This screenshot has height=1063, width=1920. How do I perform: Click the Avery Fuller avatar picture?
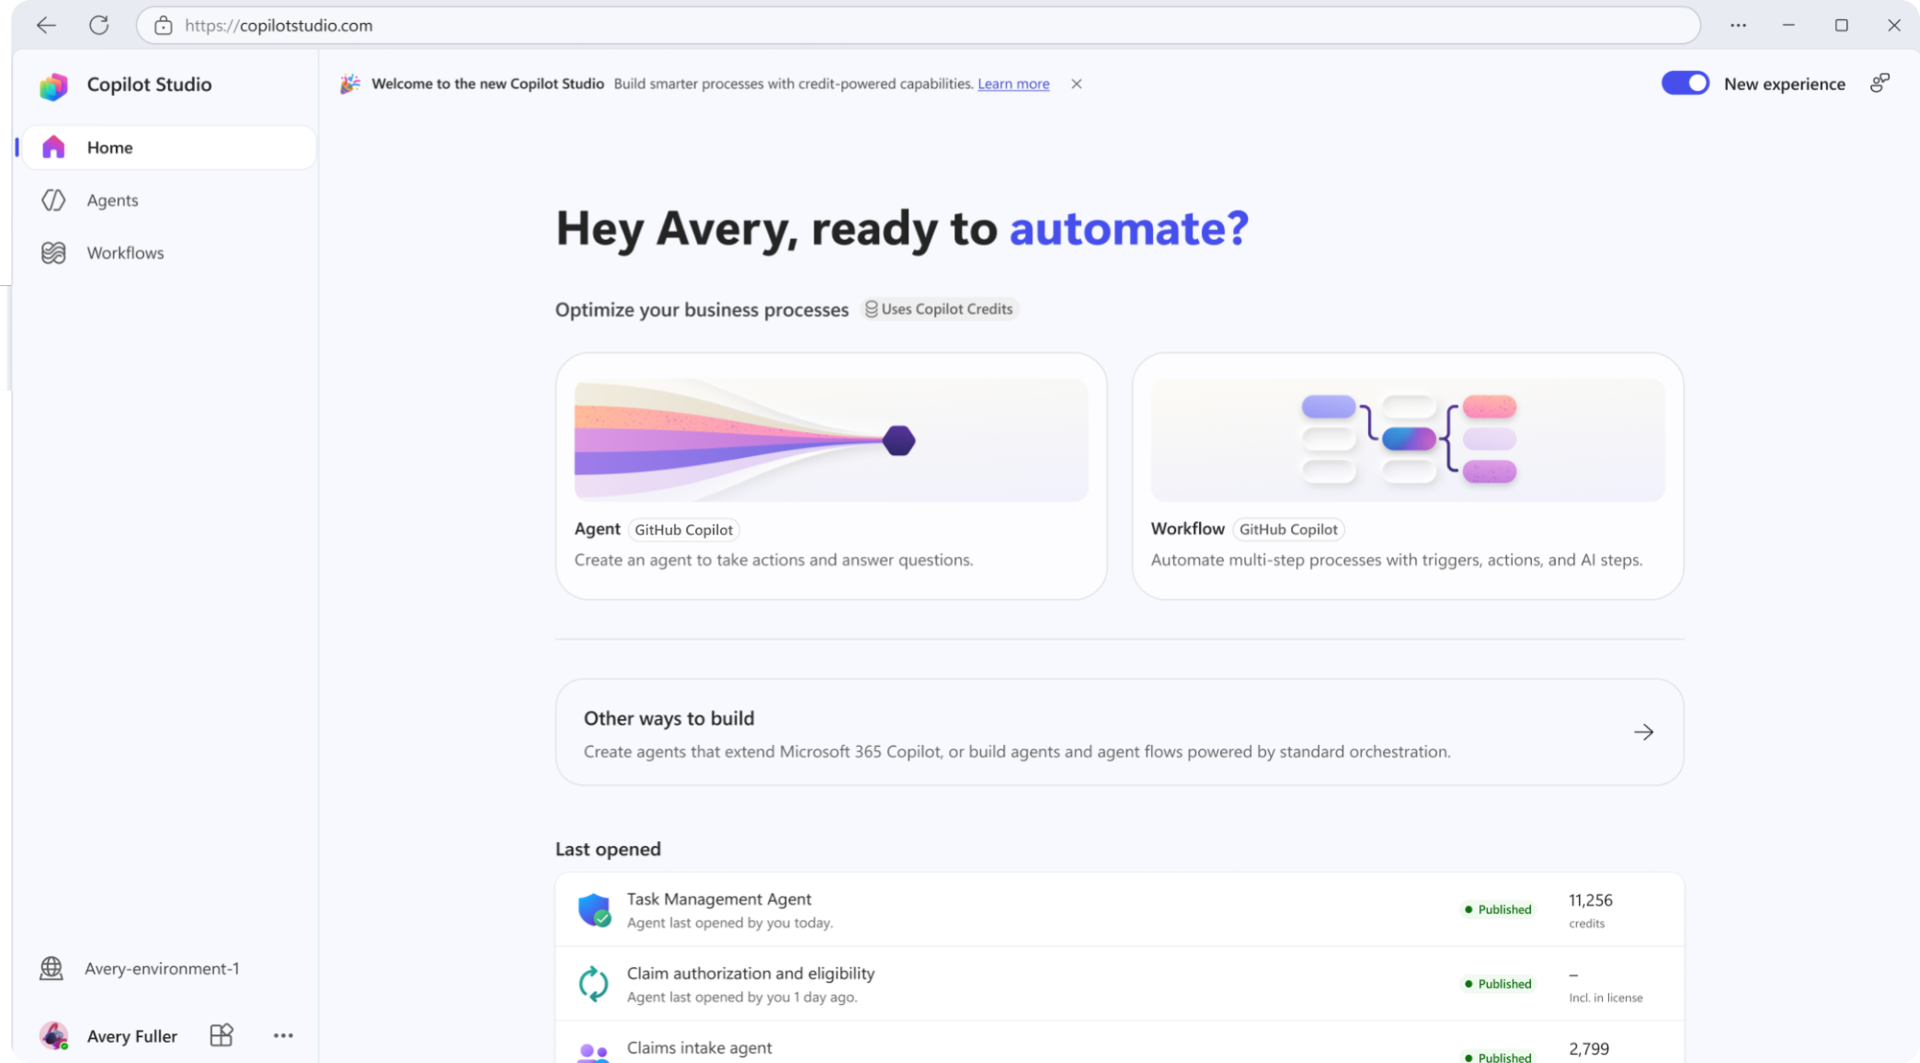click(54, 1036)
